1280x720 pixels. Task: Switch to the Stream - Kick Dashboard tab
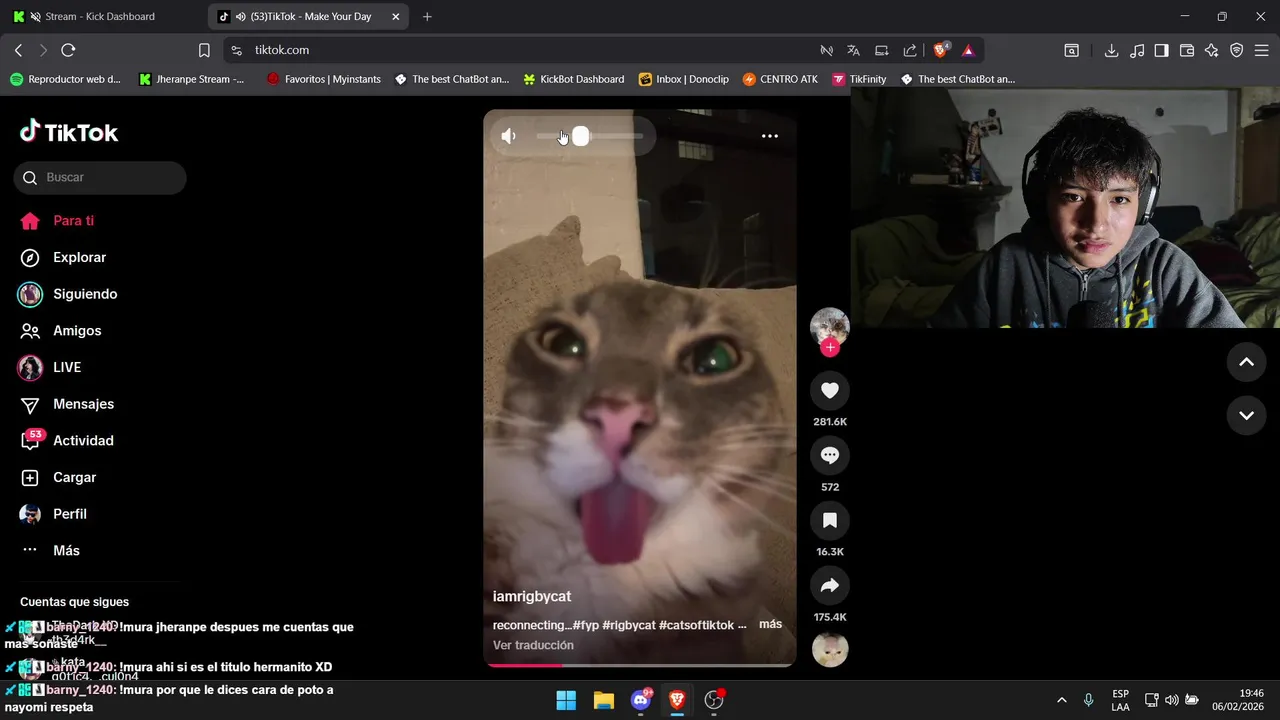tap(100, 16)
